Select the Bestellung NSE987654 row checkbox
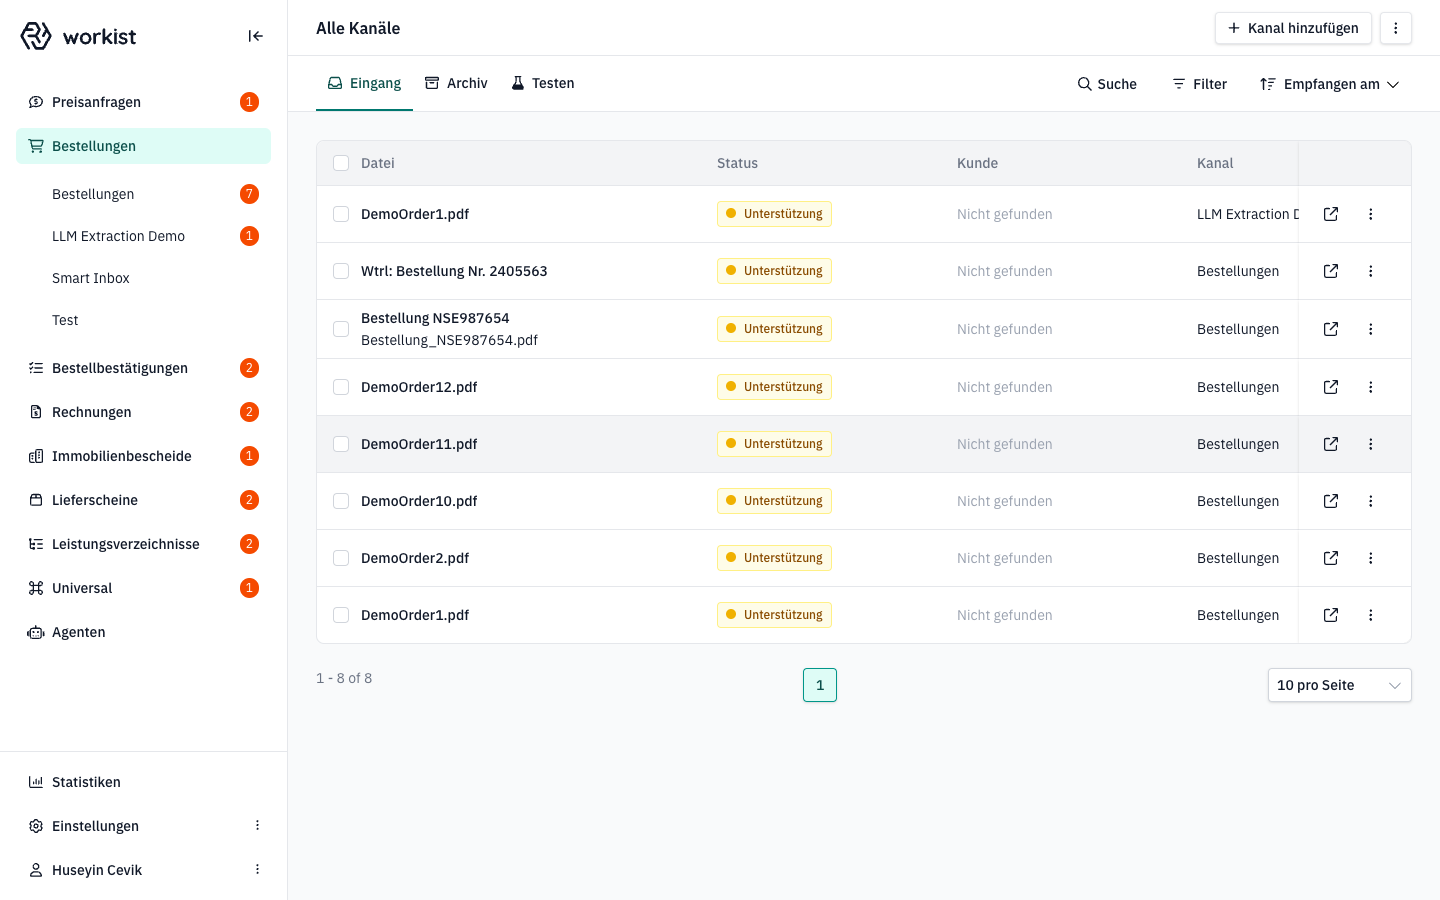Screen dimensions: 1440x900 pos(341,329)
